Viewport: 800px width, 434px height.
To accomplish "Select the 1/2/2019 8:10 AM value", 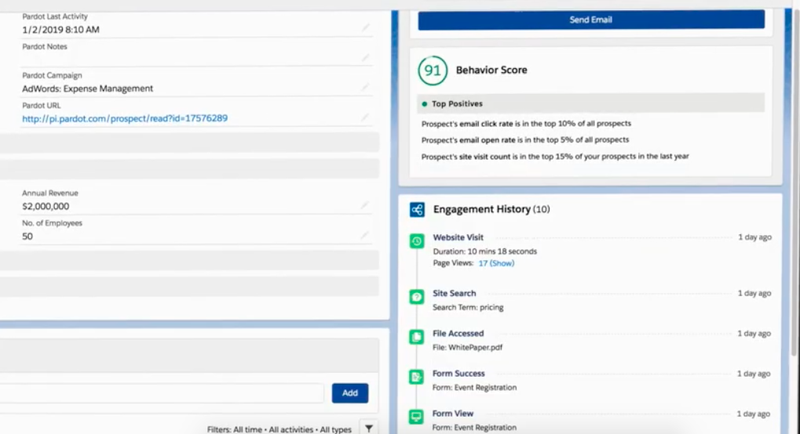I will tap(61, 30).
